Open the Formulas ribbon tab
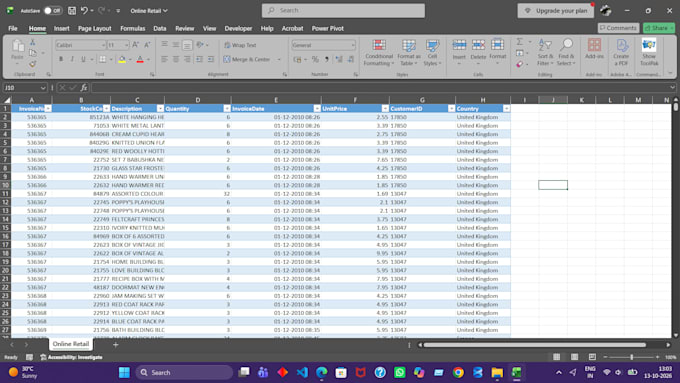 133,28
